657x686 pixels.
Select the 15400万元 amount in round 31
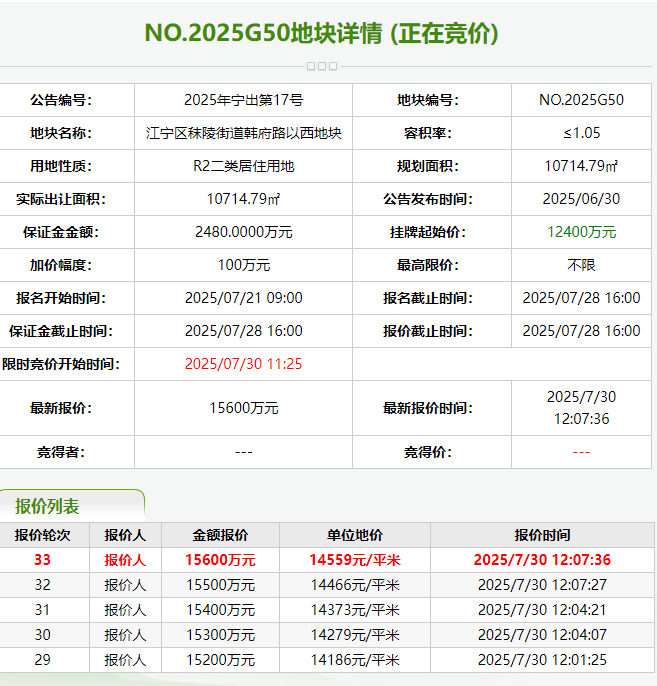click(220, 610)
